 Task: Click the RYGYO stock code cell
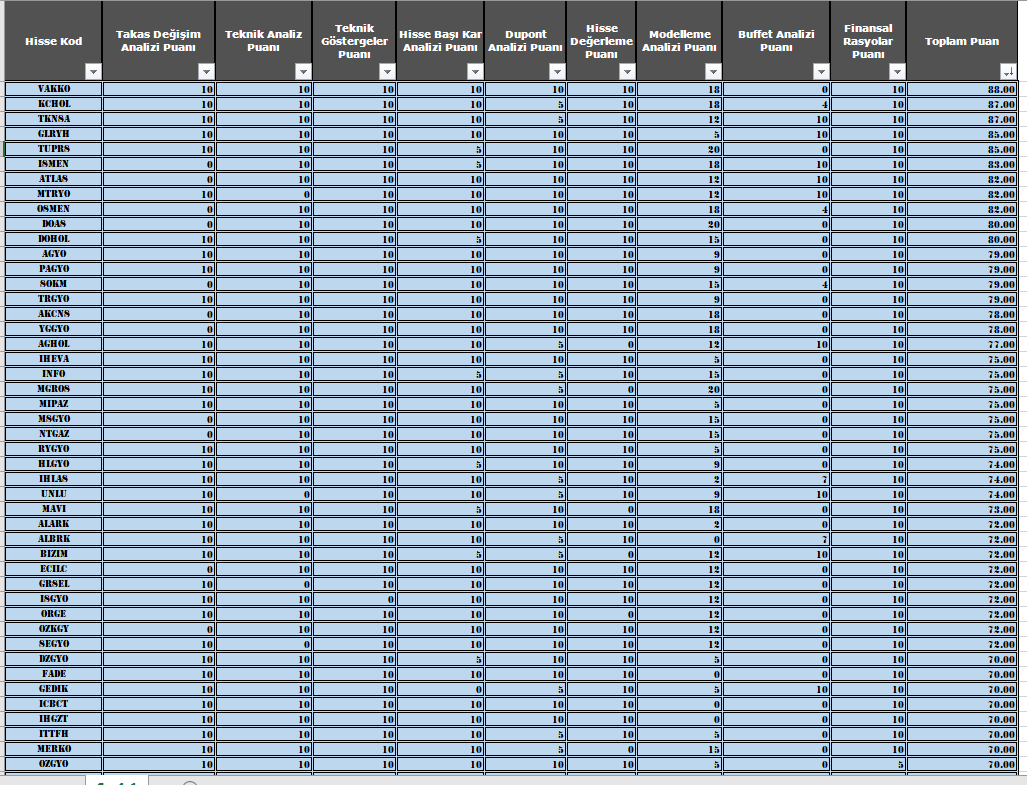[54, 449]
